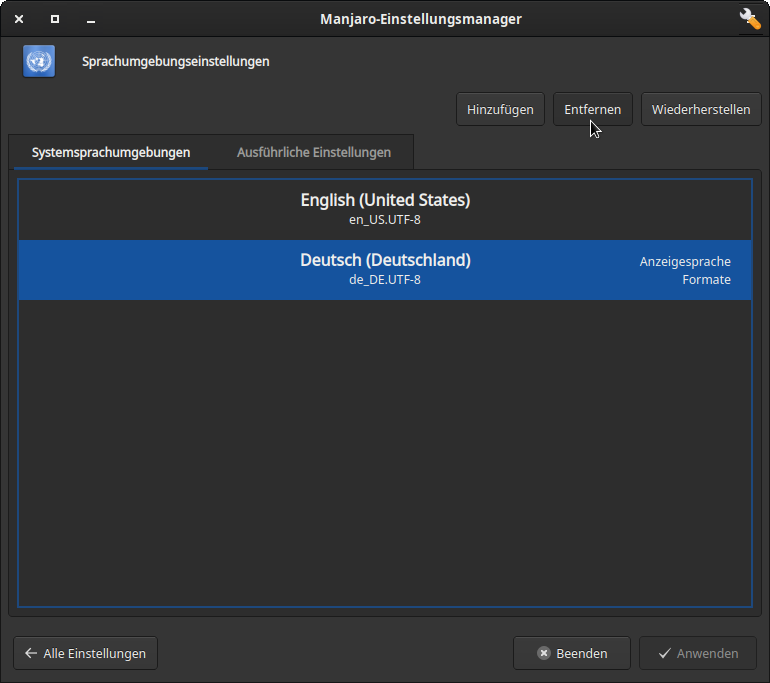Go back via Alle Einstellungen button
Image resolution: width=770 pixels, height=683 pixels.
click(85, 654)
